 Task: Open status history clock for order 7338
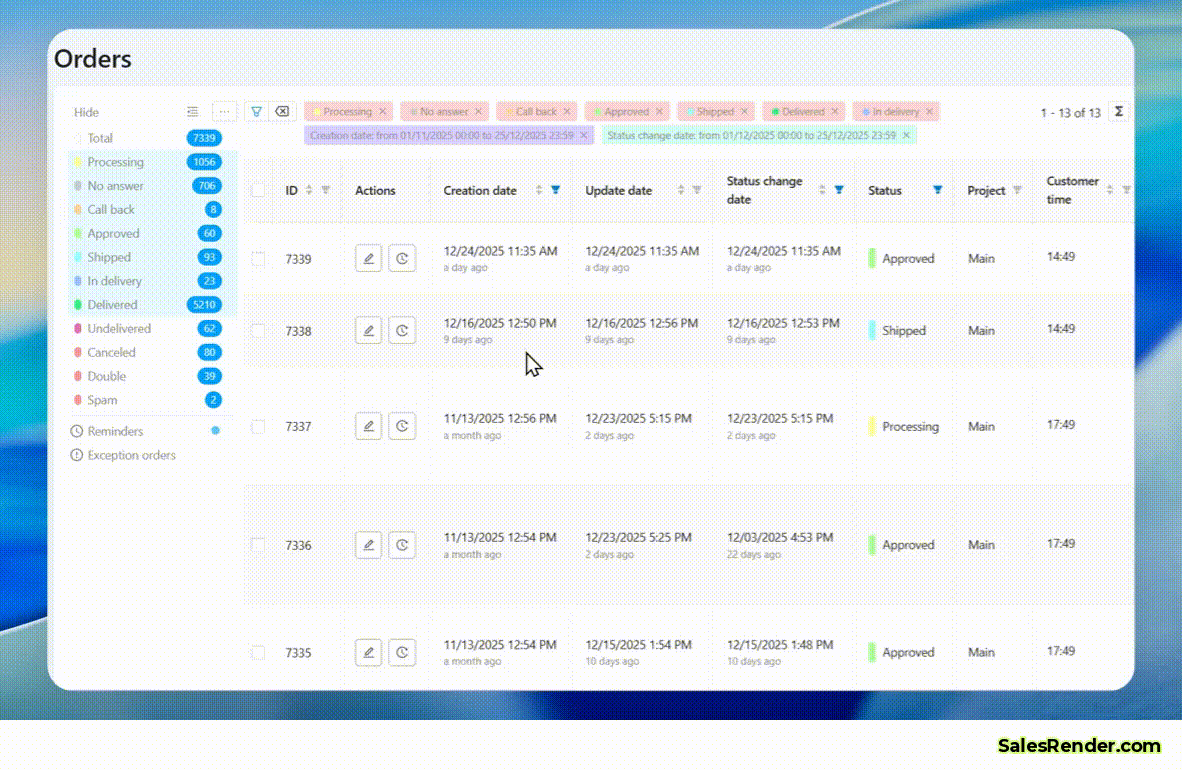[x=402, y=329]
